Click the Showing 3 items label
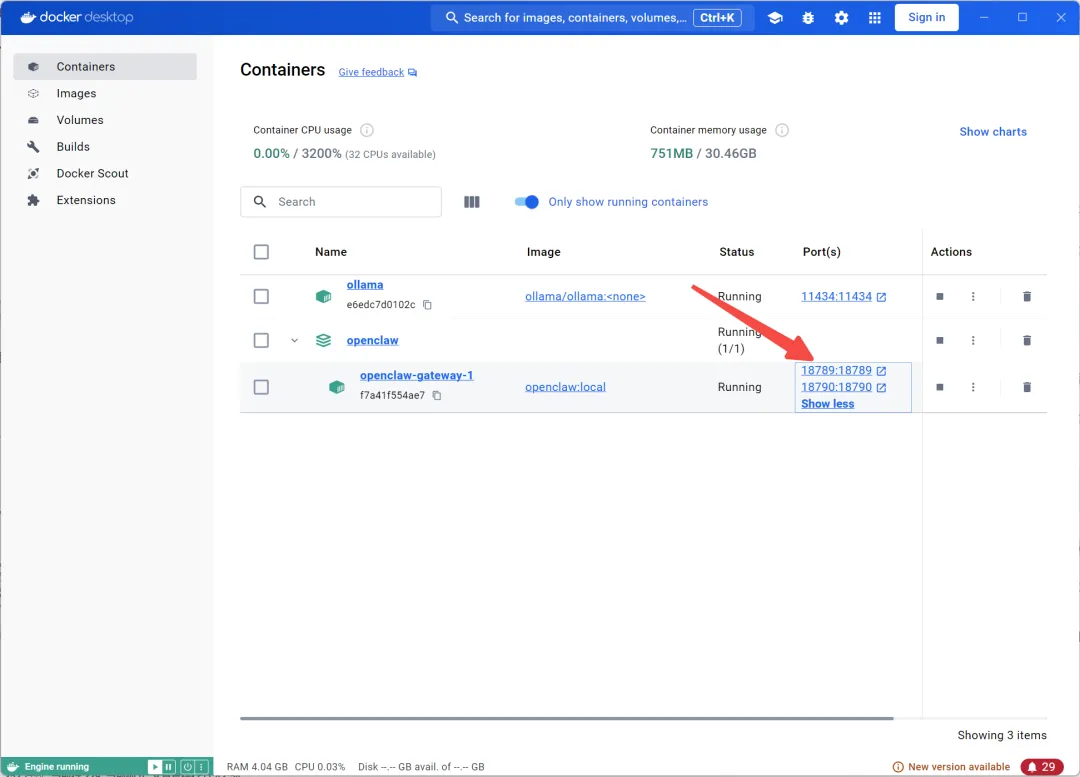 tap(1001, 735)
